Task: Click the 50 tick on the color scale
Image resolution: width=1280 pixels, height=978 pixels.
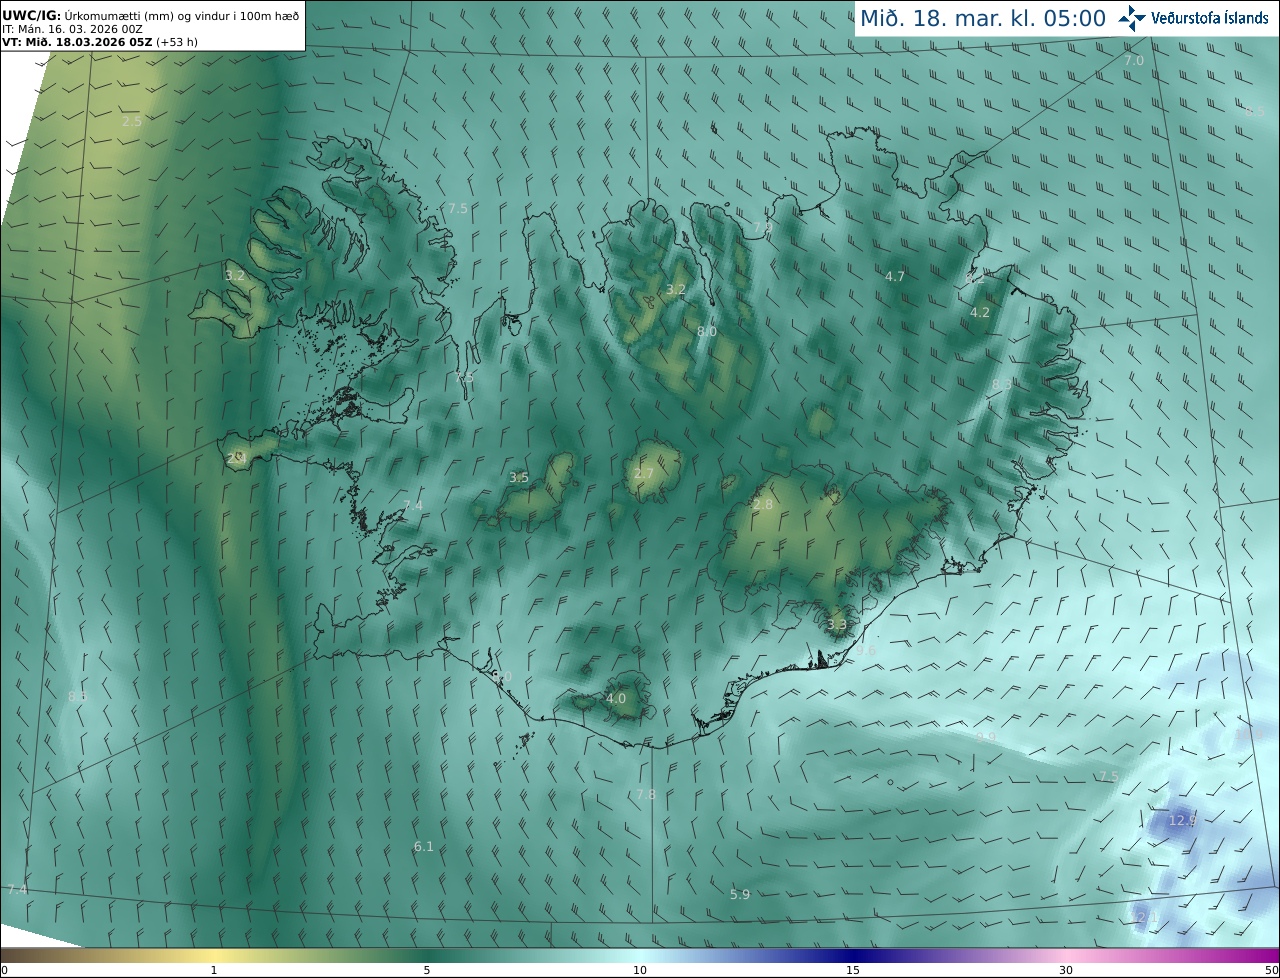Action: click(x=1271, y=970)
